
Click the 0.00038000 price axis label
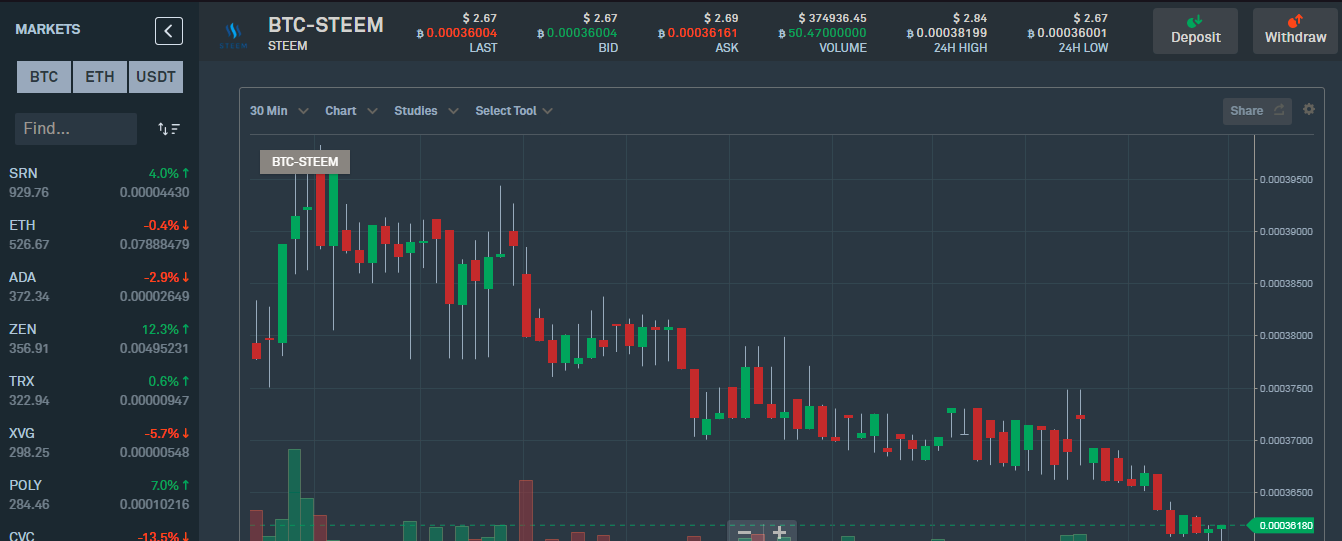(1285, 336)
